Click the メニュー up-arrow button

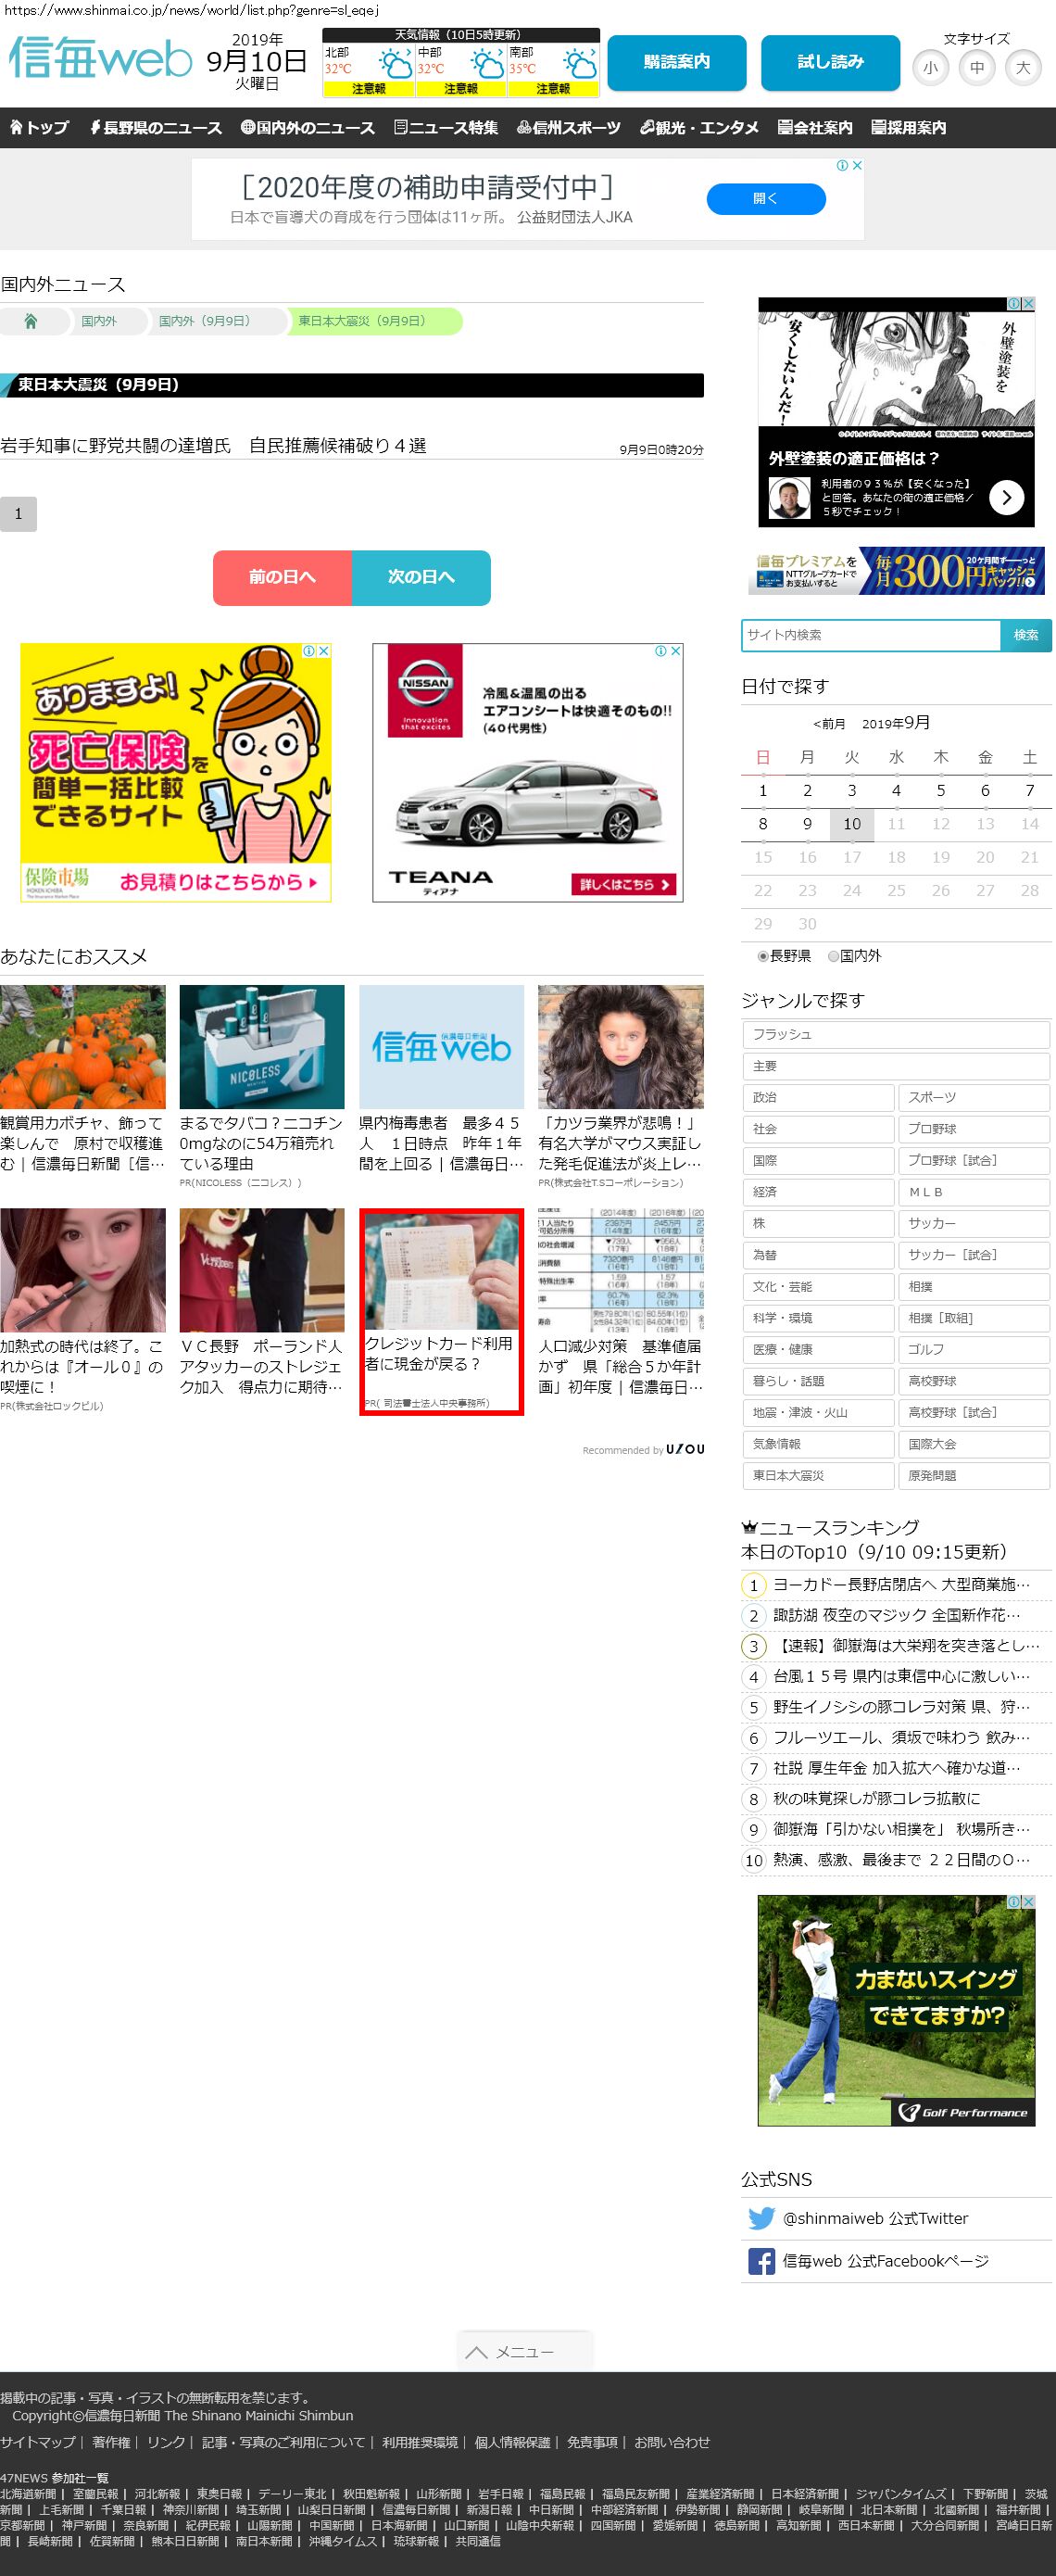[525, 2351]
